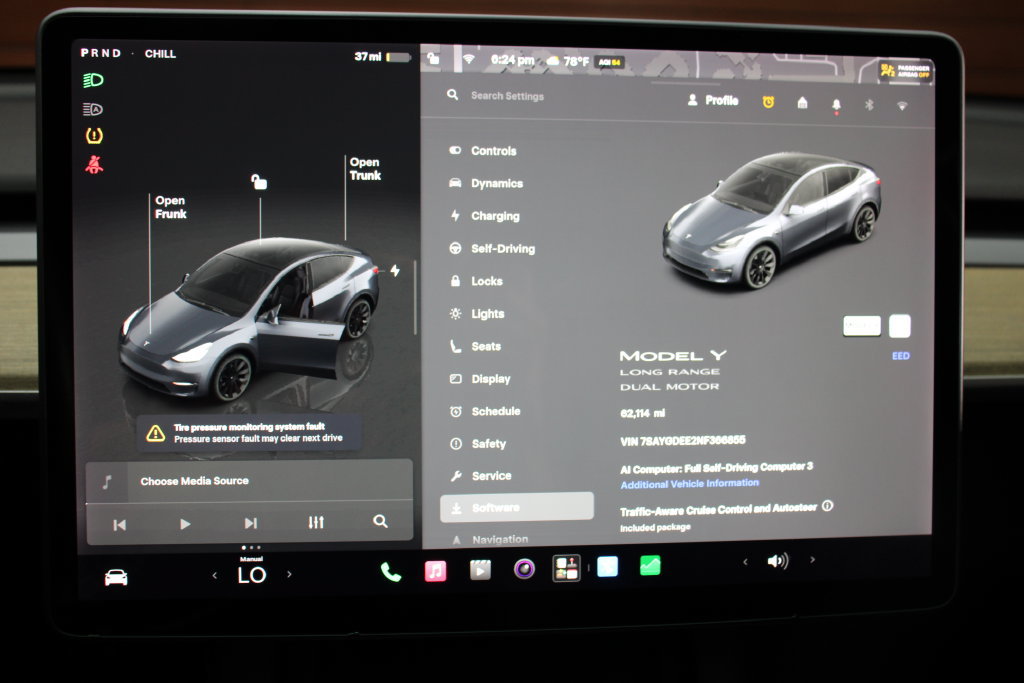Tap Open Frunk

pyautogui.click(x=170, y=207)
